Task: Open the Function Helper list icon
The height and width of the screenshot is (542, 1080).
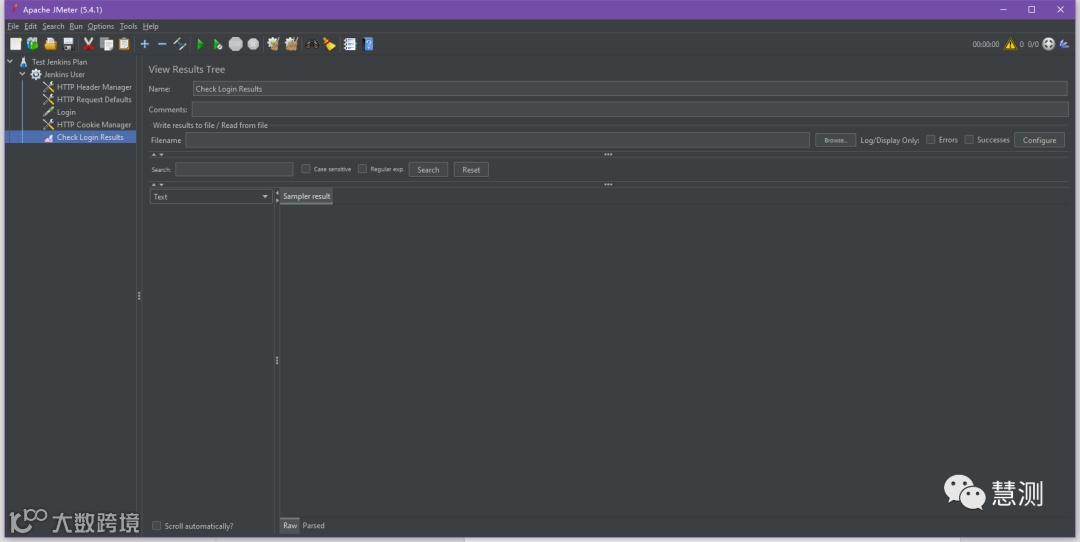Action: pyautogui.click(x=350, y=44)
